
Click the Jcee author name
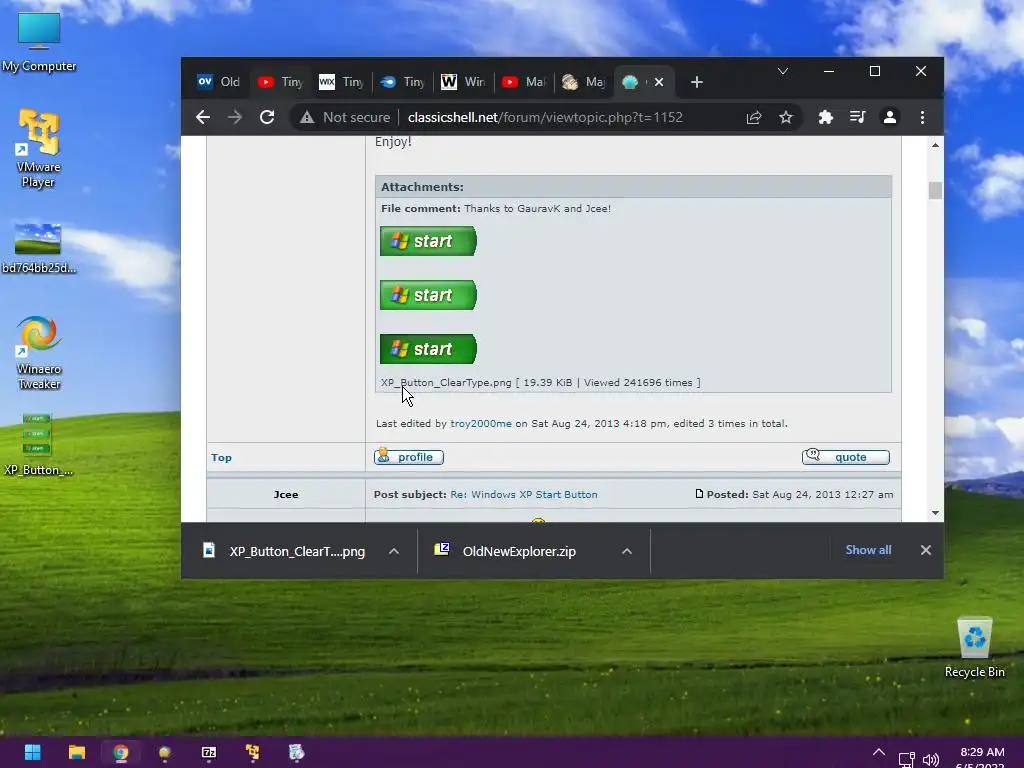285,495
